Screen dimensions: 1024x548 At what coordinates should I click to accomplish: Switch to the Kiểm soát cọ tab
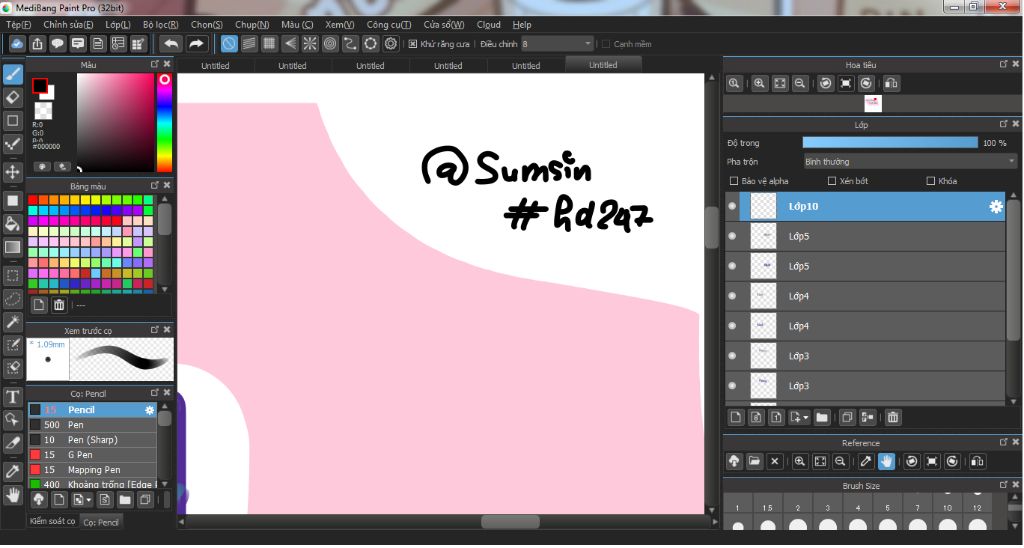(53, 521)
